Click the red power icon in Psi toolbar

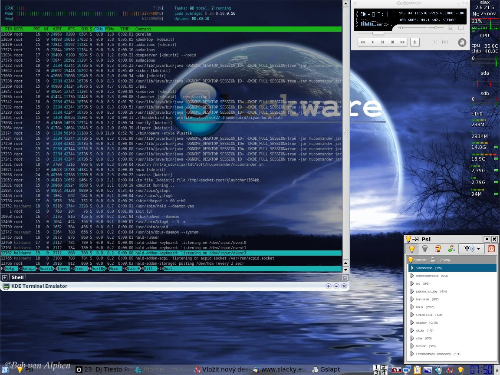(x=491, y=249)
